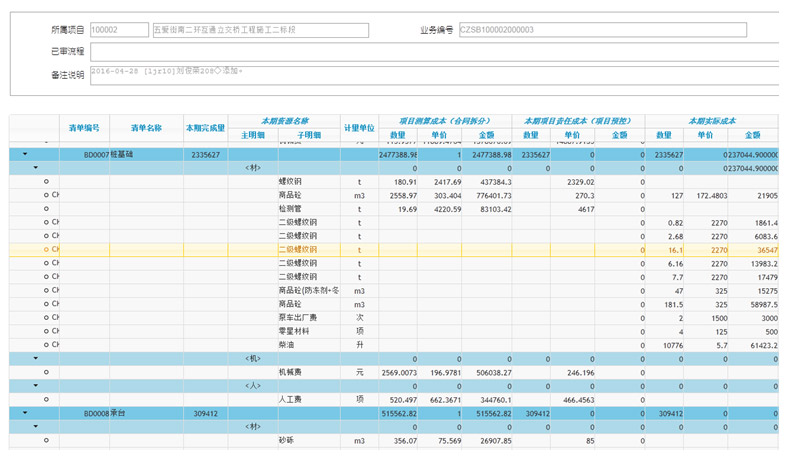Click the 776401.73 amount cell

point(487,195)
